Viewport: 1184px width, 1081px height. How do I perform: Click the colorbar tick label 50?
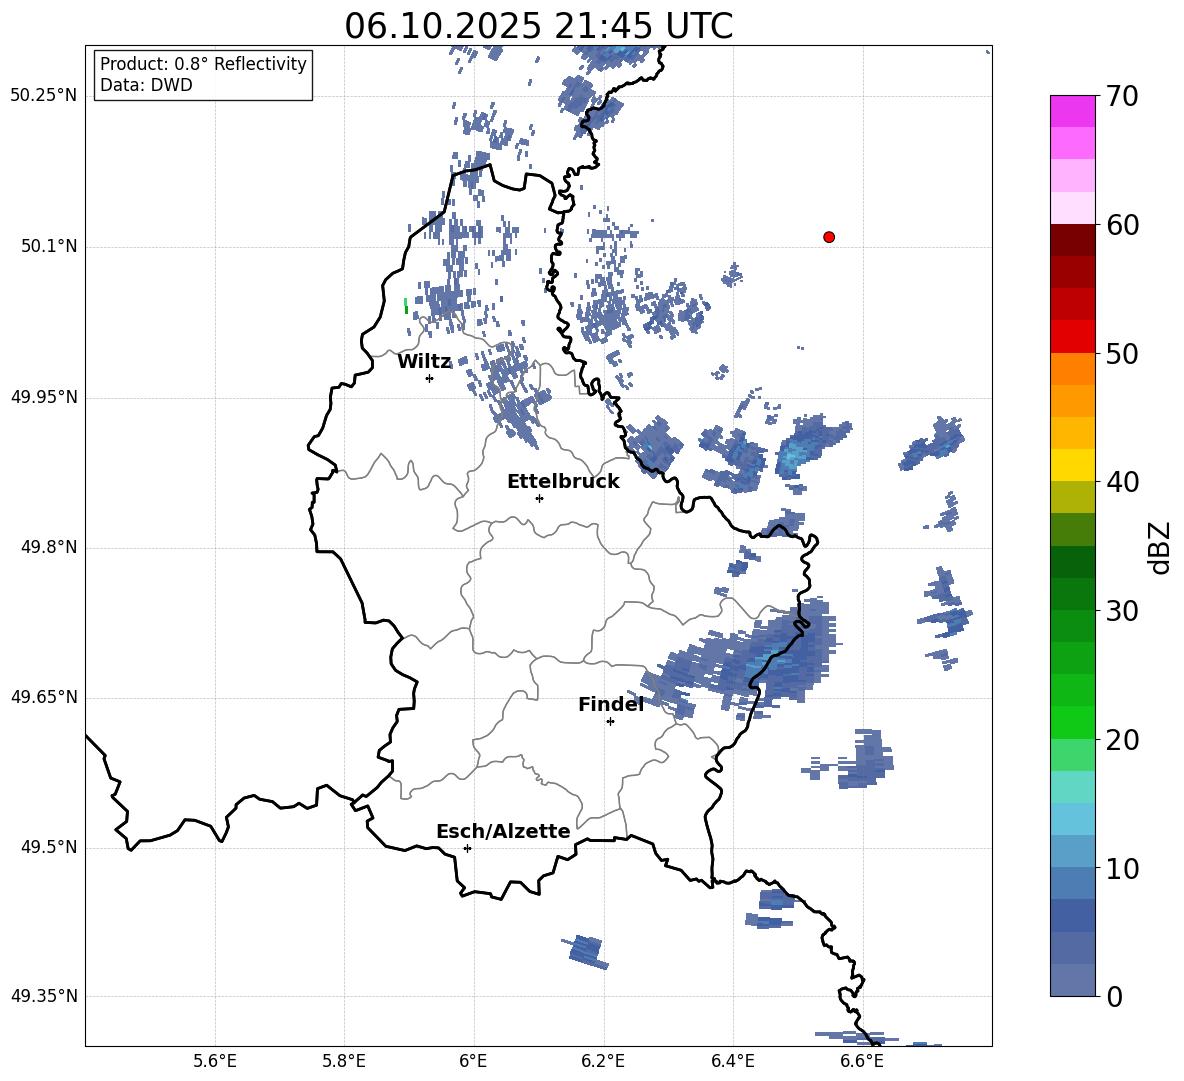pos(1122,354)
